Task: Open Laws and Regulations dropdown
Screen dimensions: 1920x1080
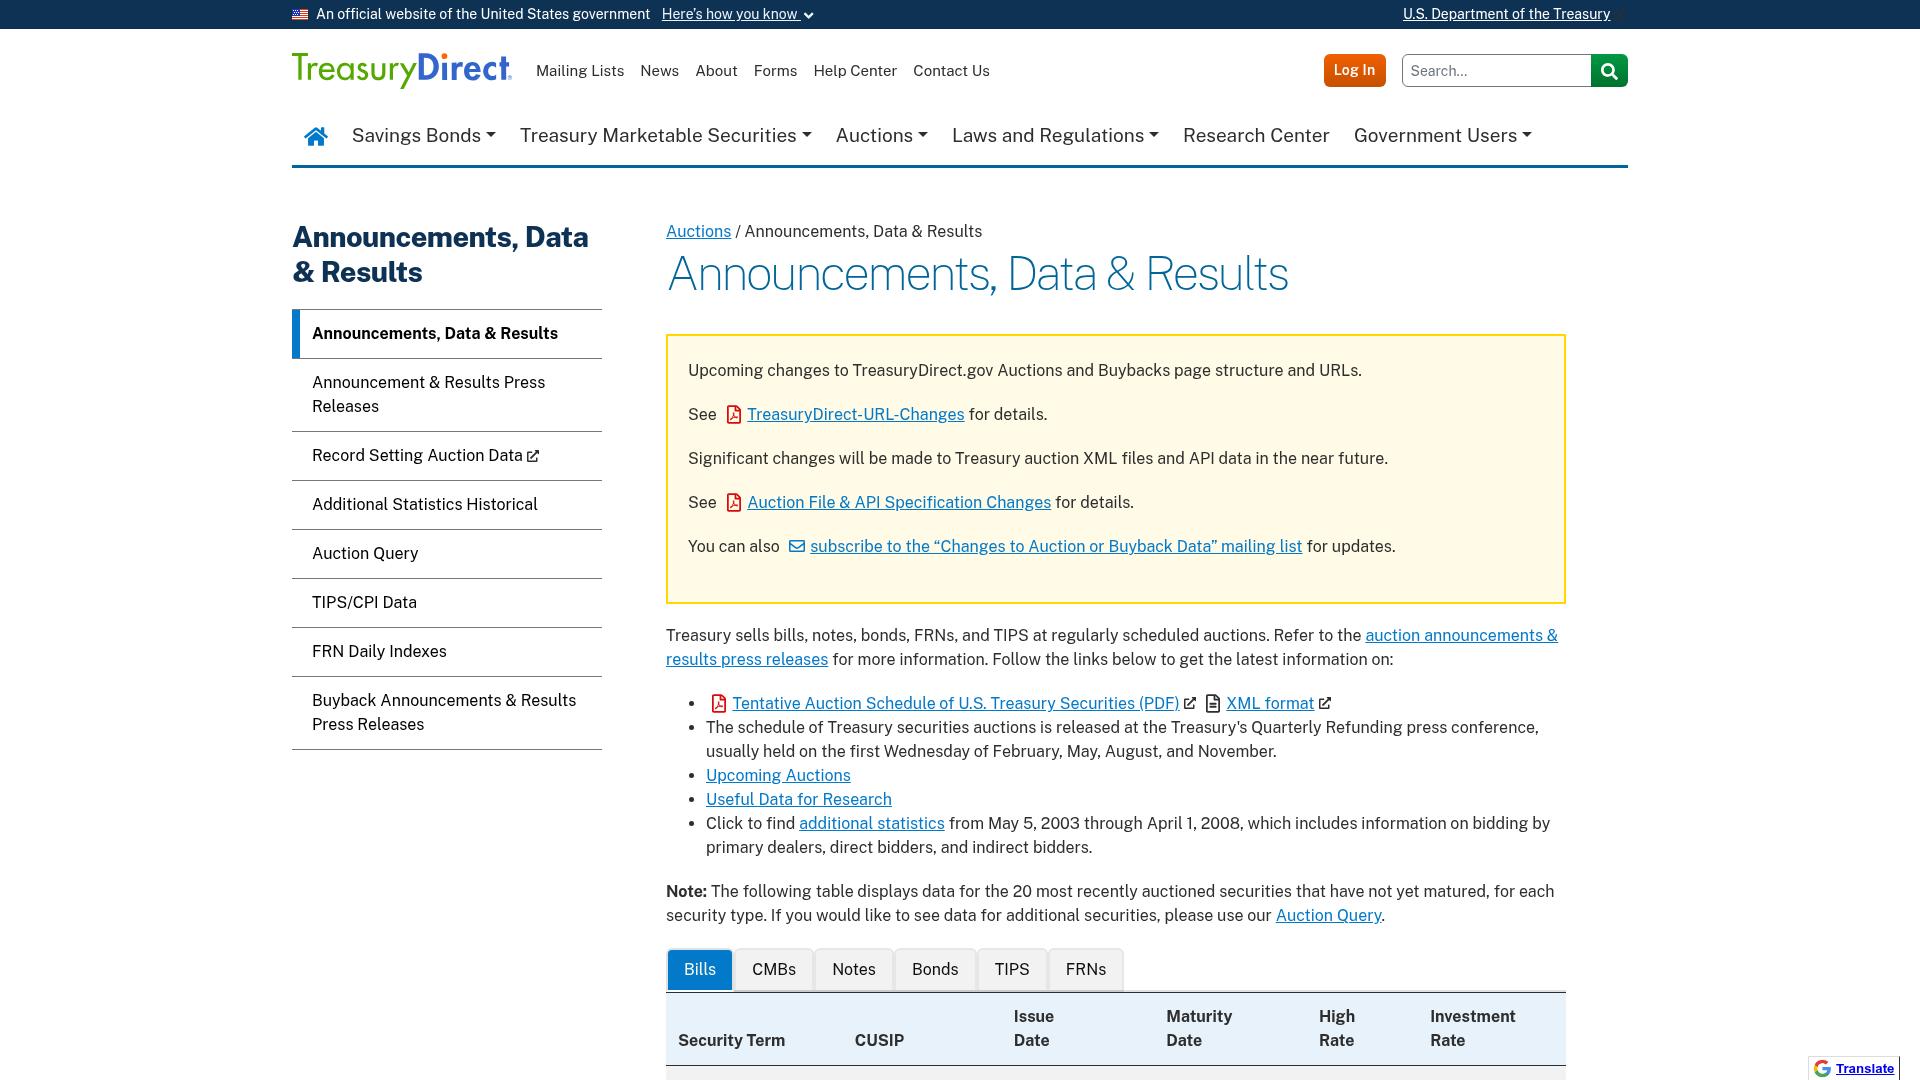Action: tap(1055, 136)
